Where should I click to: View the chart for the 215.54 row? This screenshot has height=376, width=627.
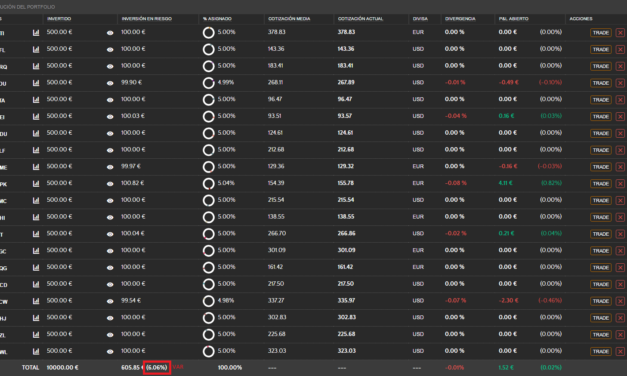pyautogui.click(x=36, y=200)
